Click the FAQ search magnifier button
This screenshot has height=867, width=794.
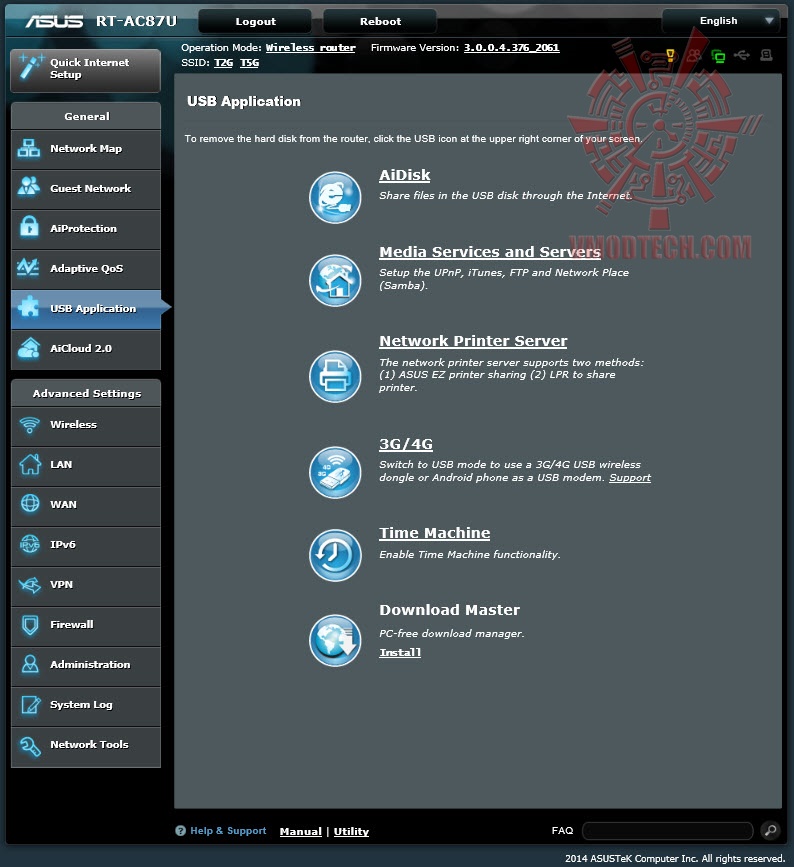click(770, 830)
